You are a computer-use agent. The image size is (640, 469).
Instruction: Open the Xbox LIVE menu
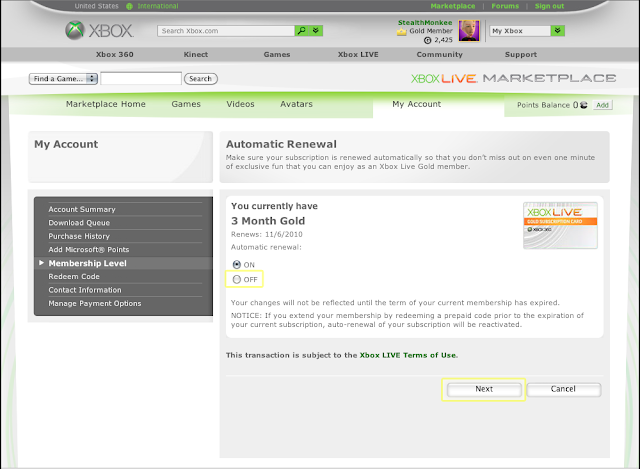click(358, 54)
